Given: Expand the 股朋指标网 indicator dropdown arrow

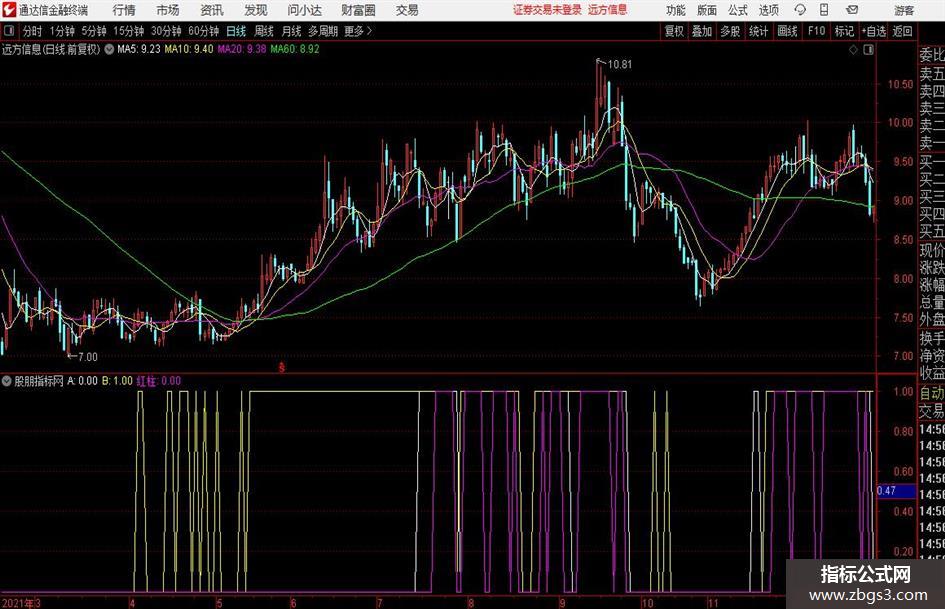Looking at the screenshot, I should point(7,381).
